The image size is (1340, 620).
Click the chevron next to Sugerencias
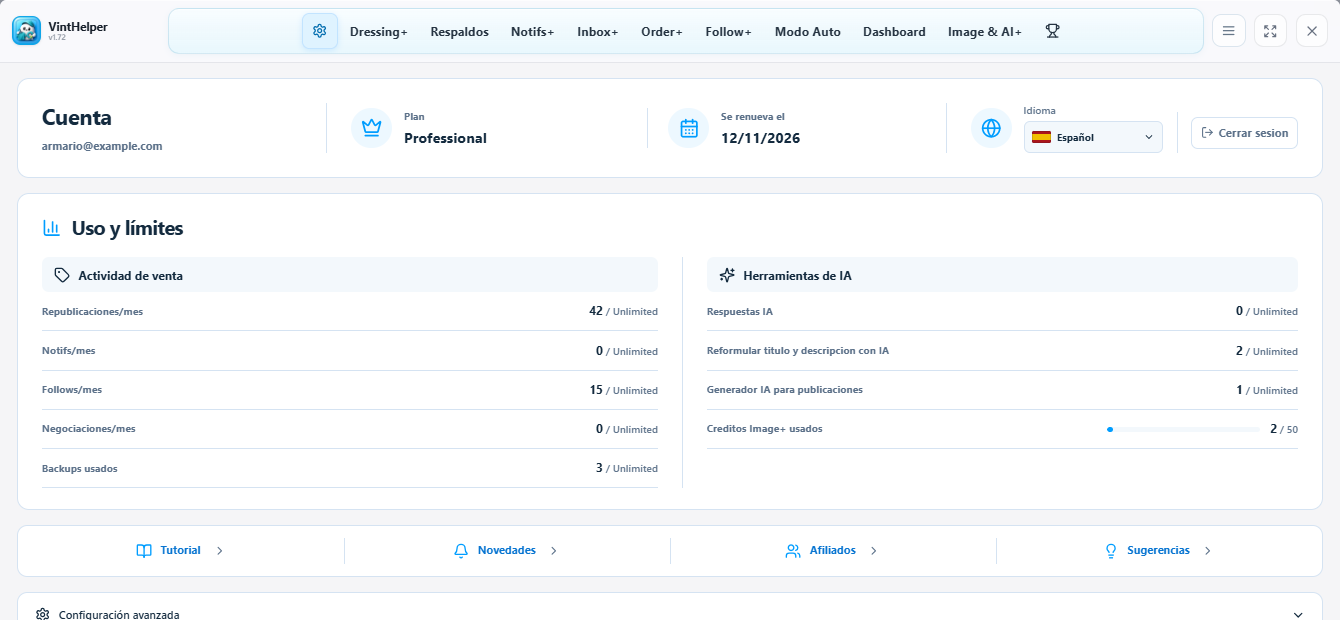click(1207, 551)
